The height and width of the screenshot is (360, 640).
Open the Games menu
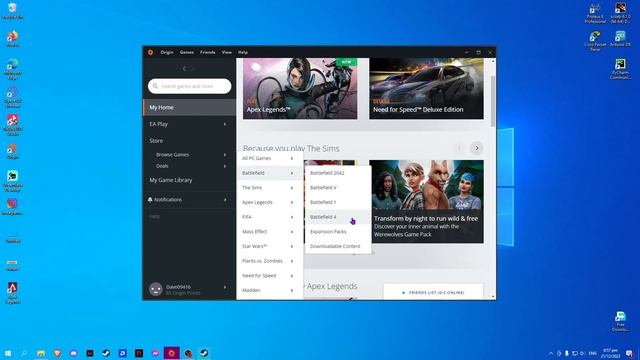pyautogui.click(x=187, y=52)
